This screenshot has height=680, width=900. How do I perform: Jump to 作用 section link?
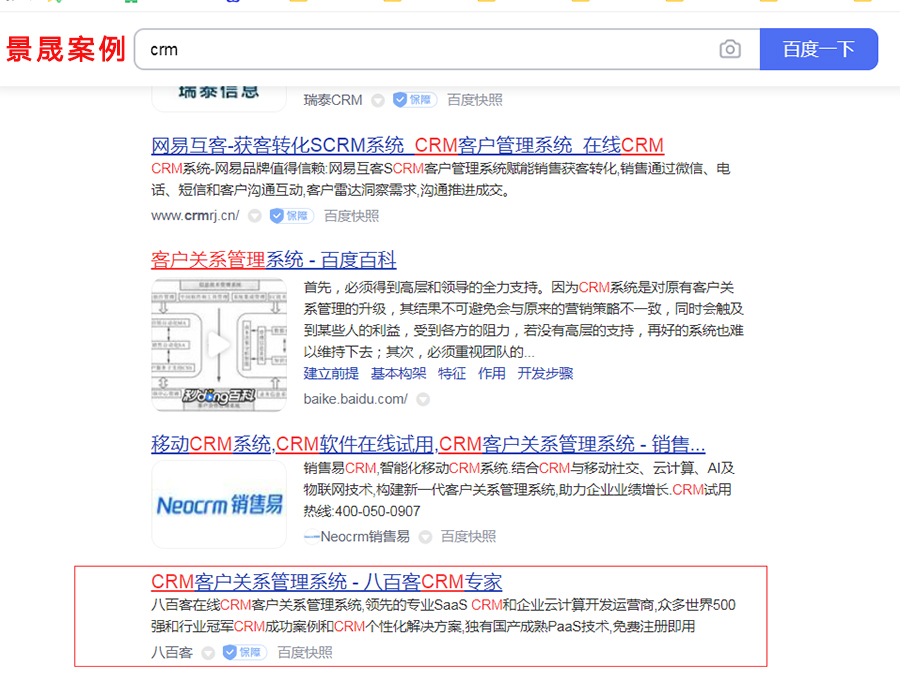pyautogui.click(x=492, y=374)
